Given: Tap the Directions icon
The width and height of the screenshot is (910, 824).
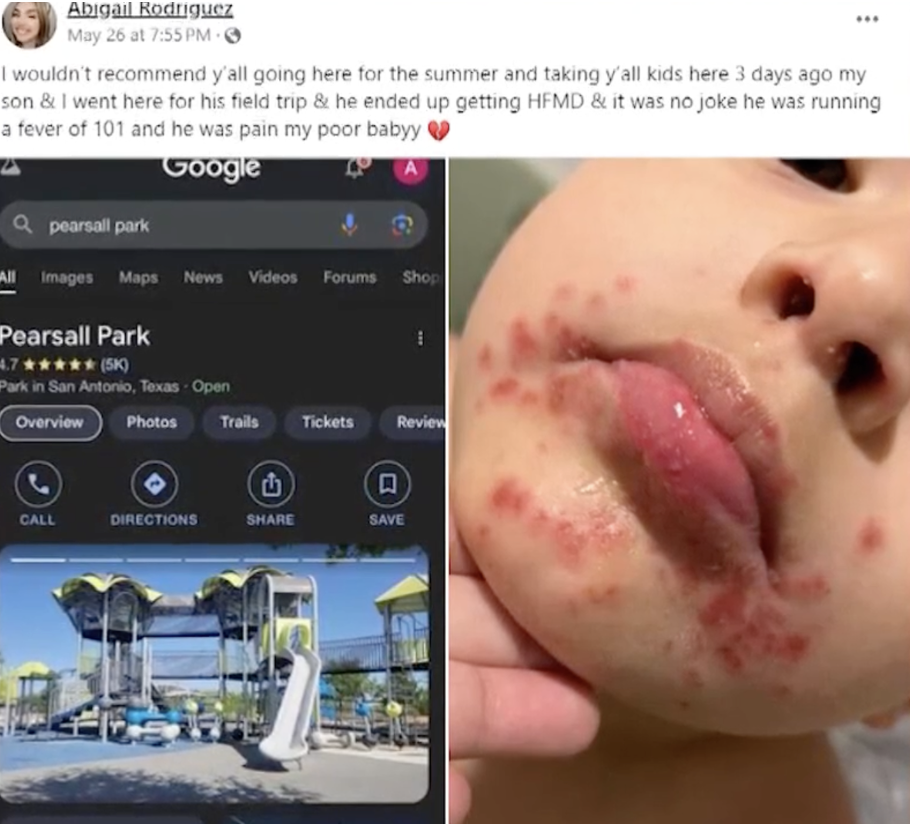Looking at the screenshot, I should point(154,484).
